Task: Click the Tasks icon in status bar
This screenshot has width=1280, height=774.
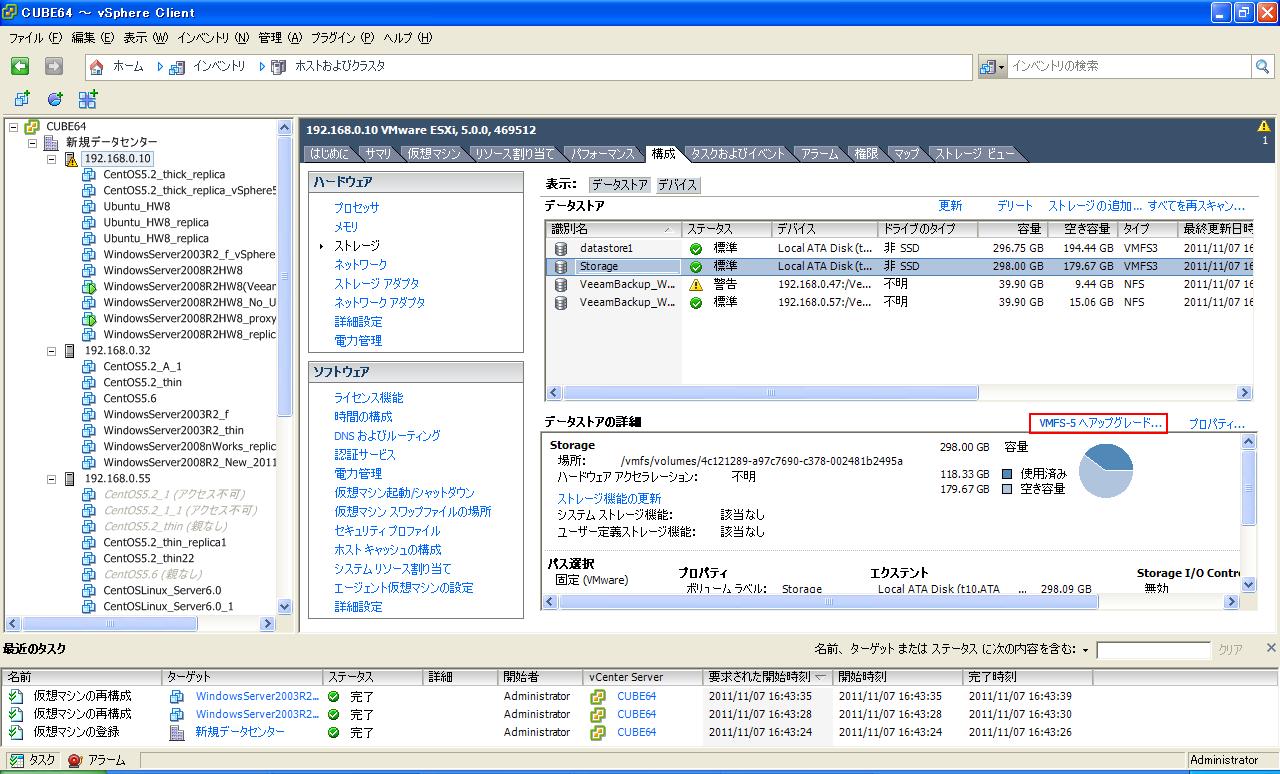Action: 16,760
